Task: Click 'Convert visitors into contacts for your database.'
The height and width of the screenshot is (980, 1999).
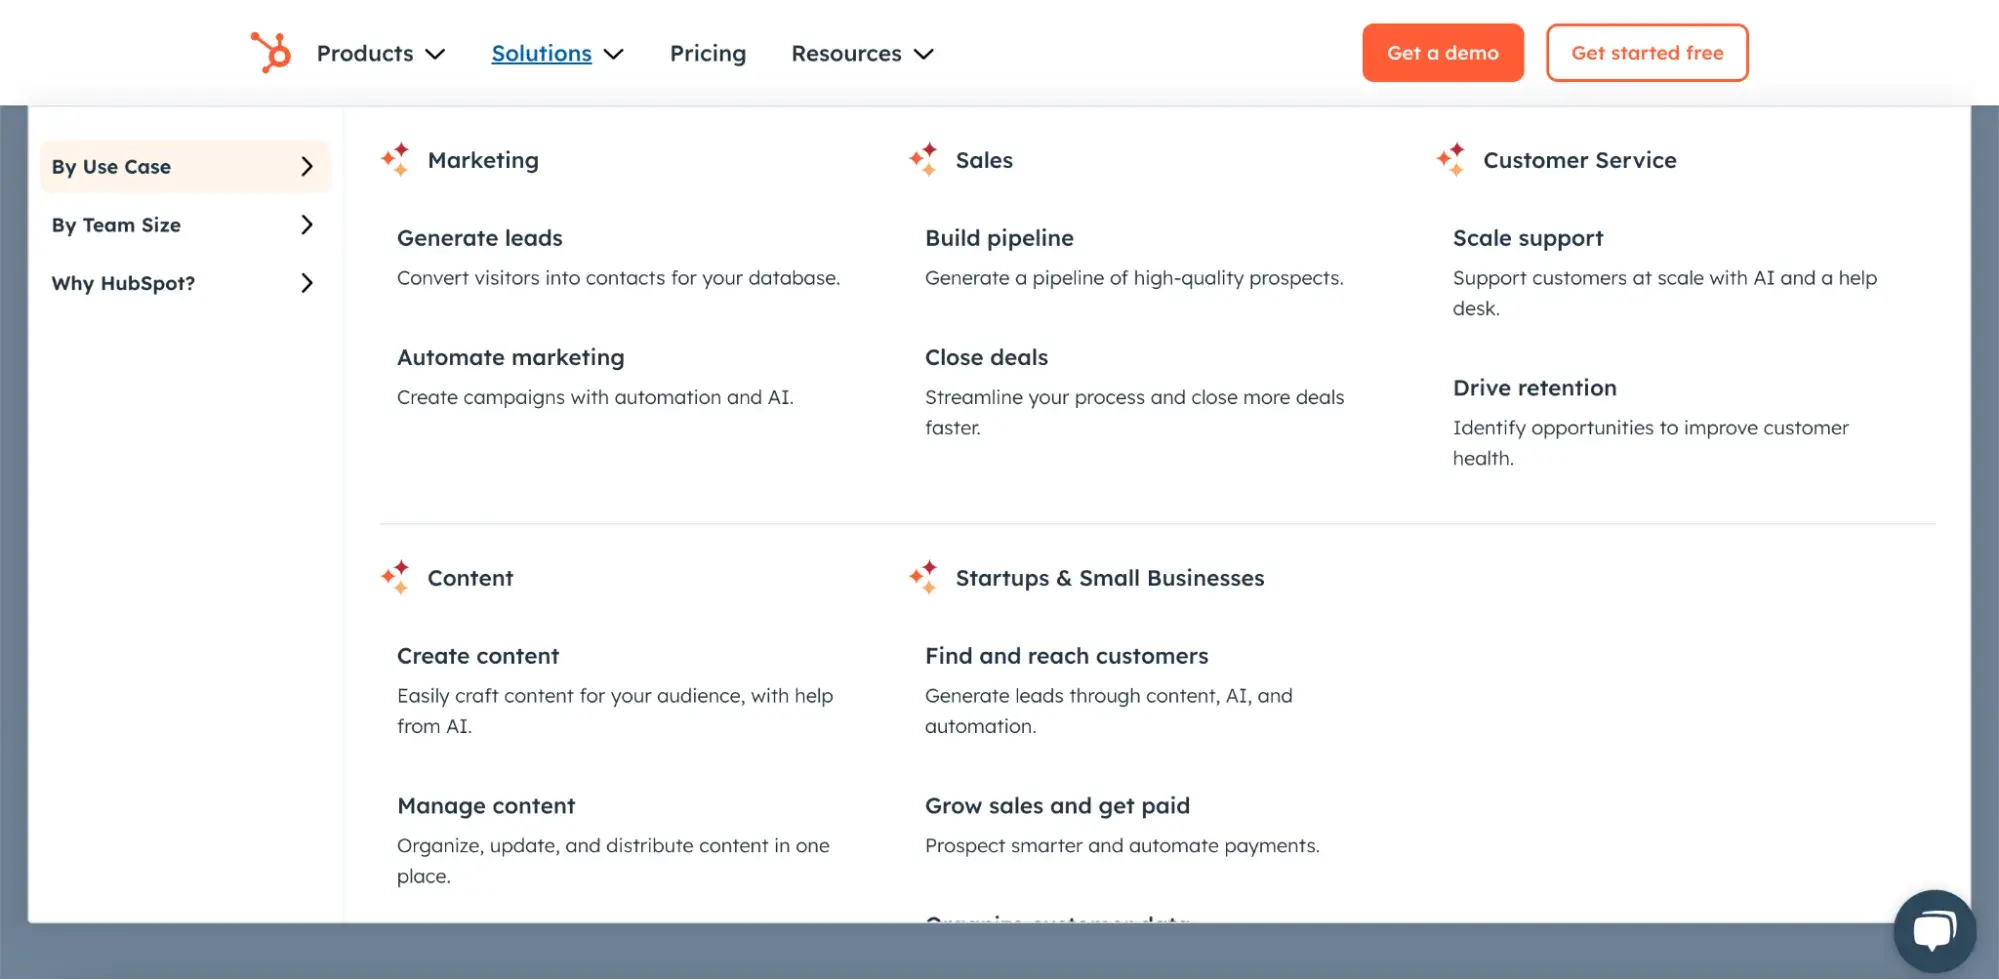Action: [618, 278]
